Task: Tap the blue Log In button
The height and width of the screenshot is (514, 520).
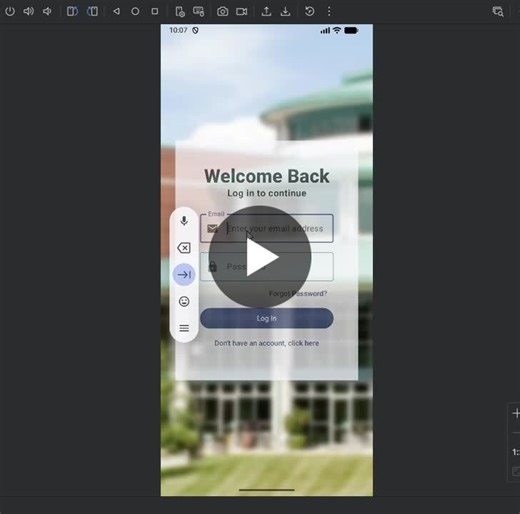Action: click(267, 318)
